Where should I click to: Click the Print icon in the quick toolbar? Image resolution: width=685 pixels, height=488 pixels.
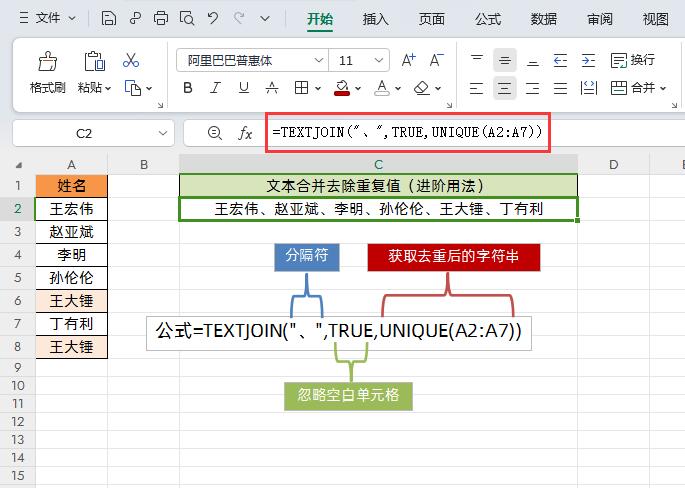(x=161, y=18)
